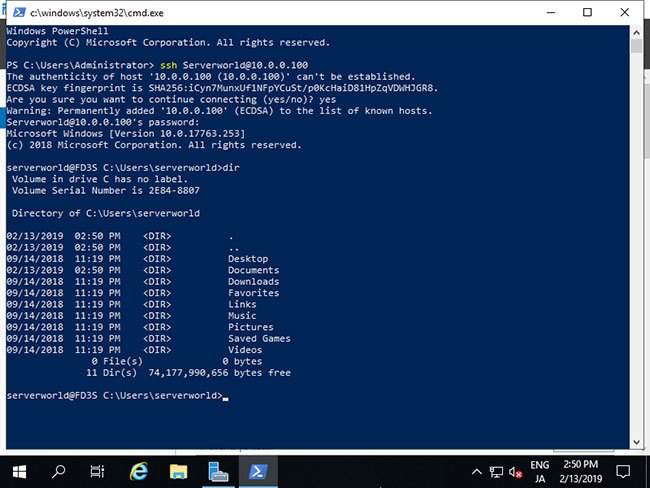Click the yellow 'ssh' command text

pyautogui.click(x=168, y=65)
